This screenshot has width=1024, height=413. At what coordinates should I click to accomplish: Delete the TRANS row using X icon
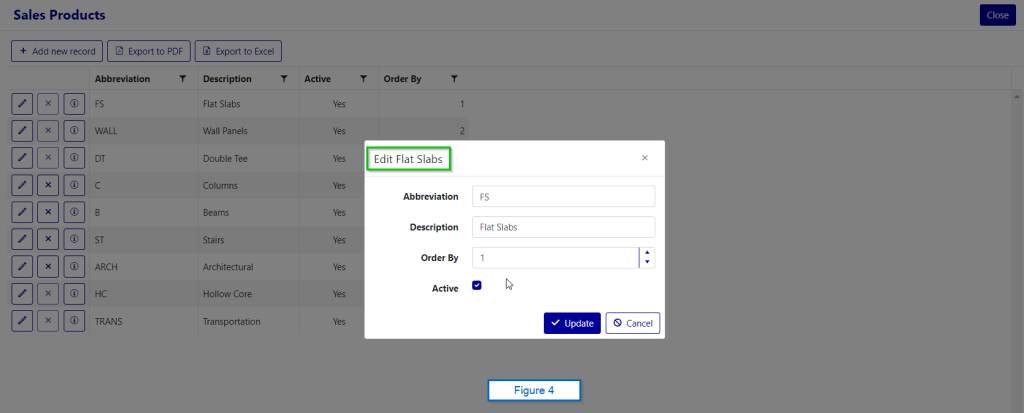point(48,321)
